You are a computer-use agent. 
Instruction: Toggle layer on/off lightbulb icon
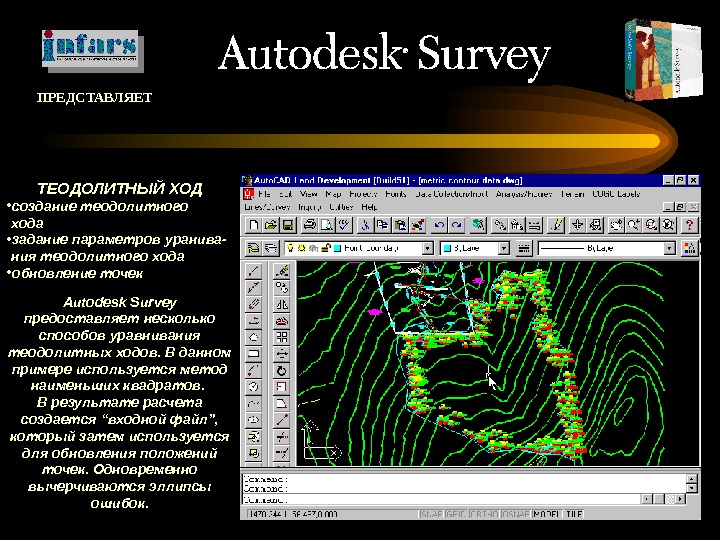pyautogui.click(x=290, y=248)
